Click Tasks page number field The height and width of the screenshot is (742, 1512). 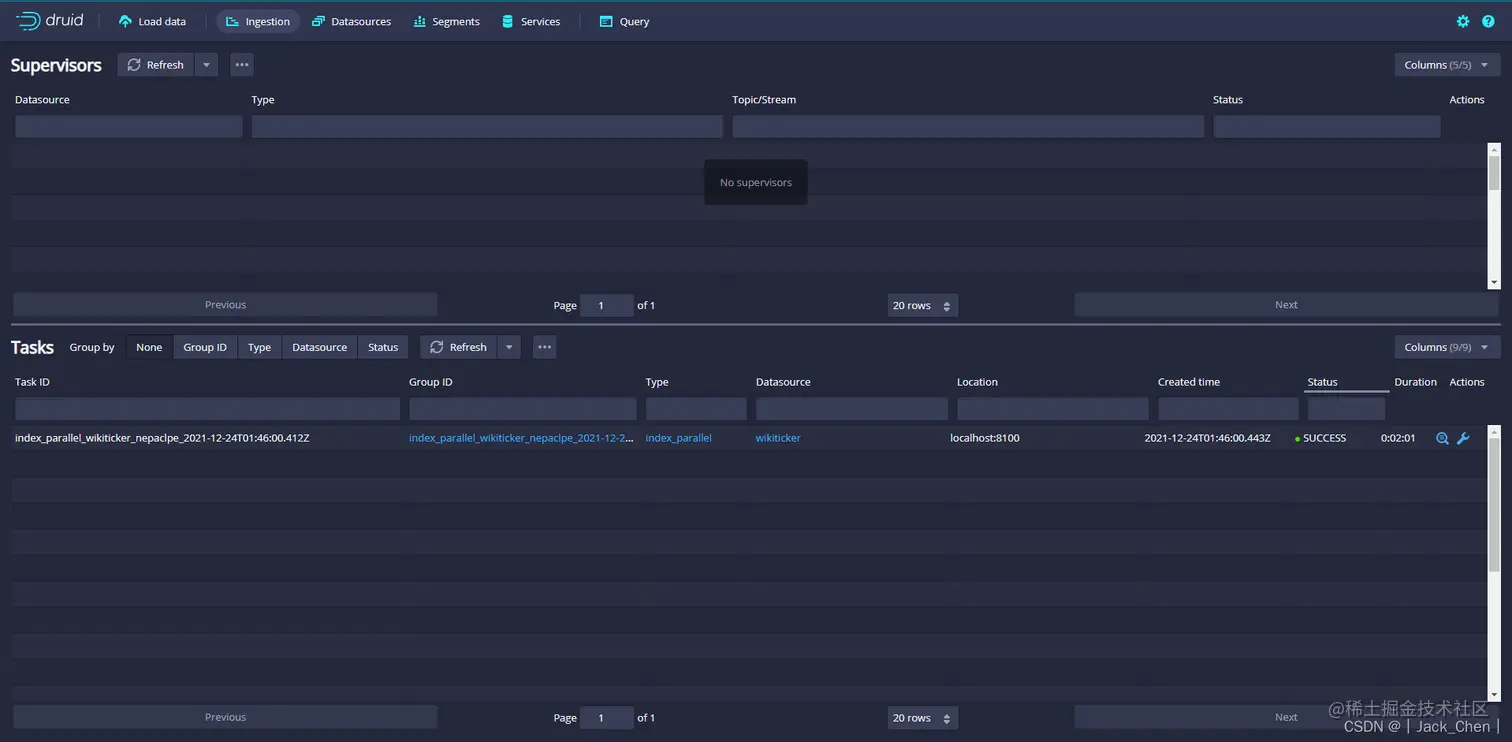coord(607,717)
